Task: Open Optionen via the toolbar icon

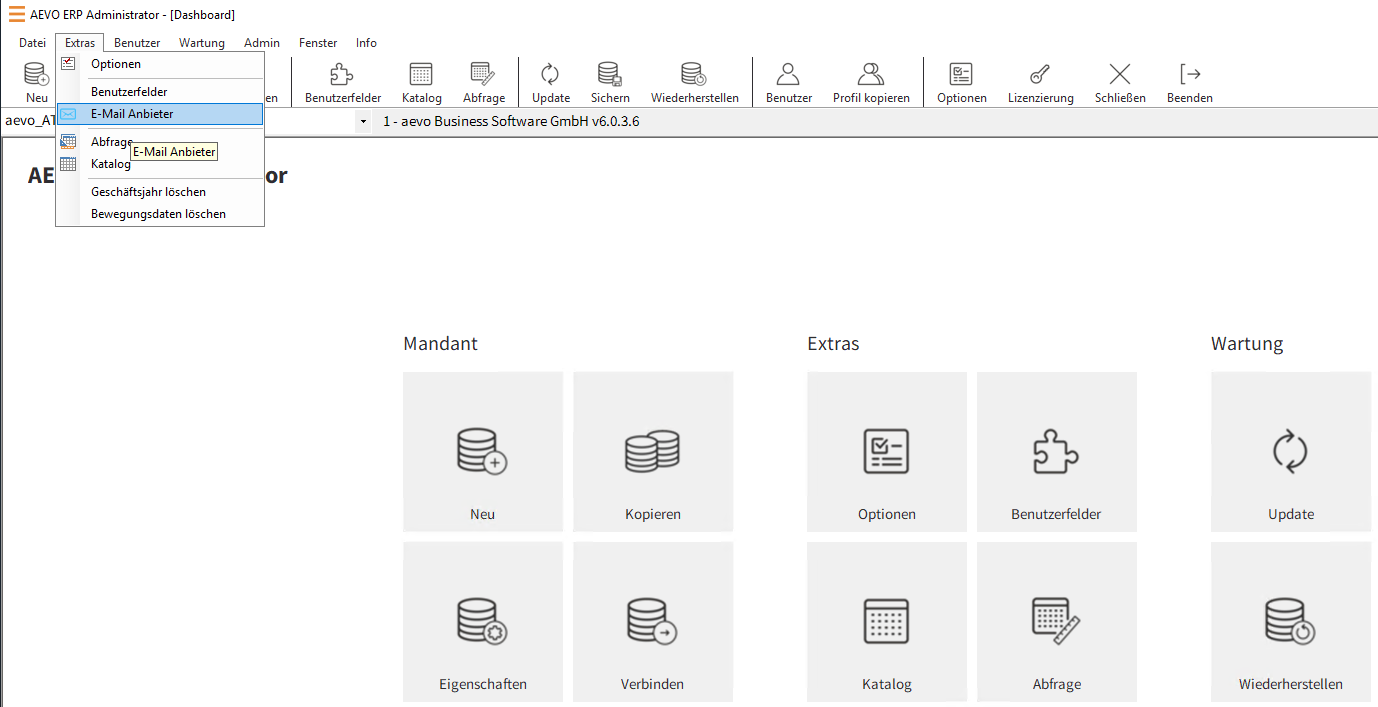Action: 961,80
